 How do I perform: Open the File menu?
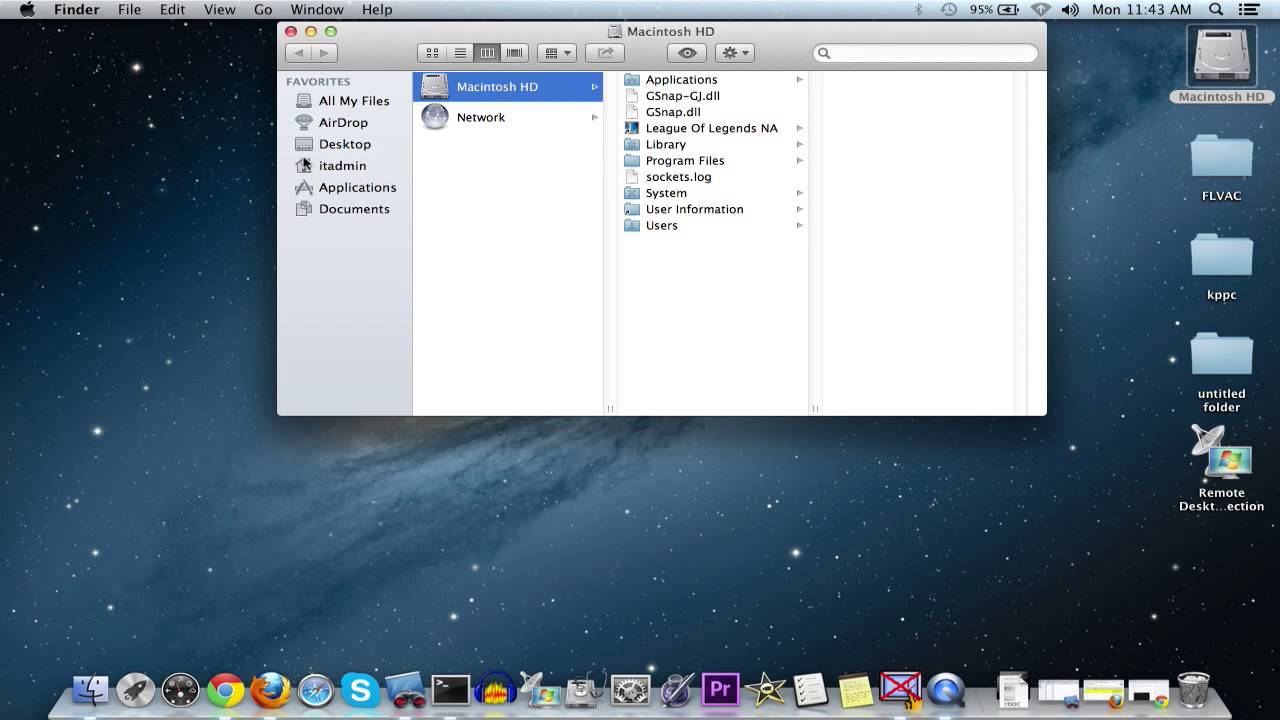click(x=129, y=9)
